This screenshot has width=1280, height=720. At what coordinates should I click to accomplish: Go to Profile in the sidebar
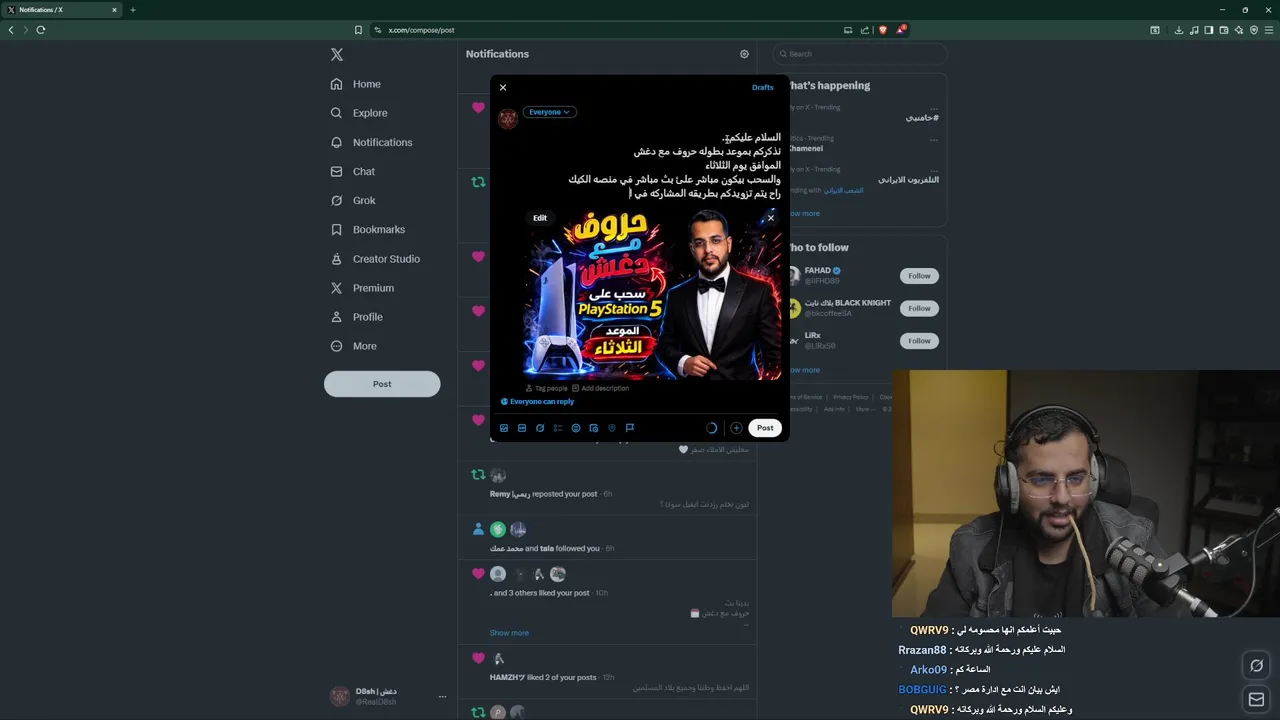(357, 316)
